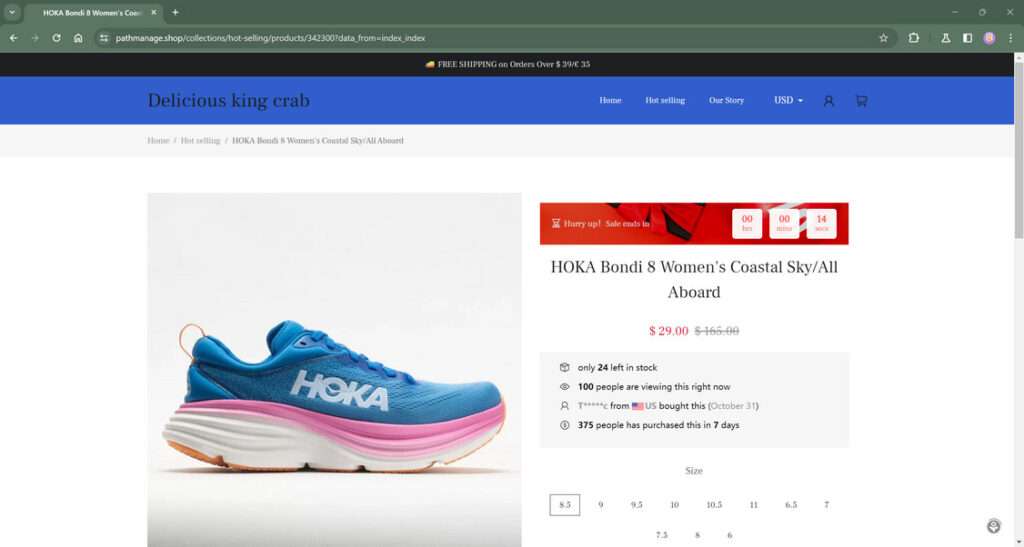This screenshot has height=547, width=1024.
Task: Click the HOKA shoe product image
Action: (334, 369)
